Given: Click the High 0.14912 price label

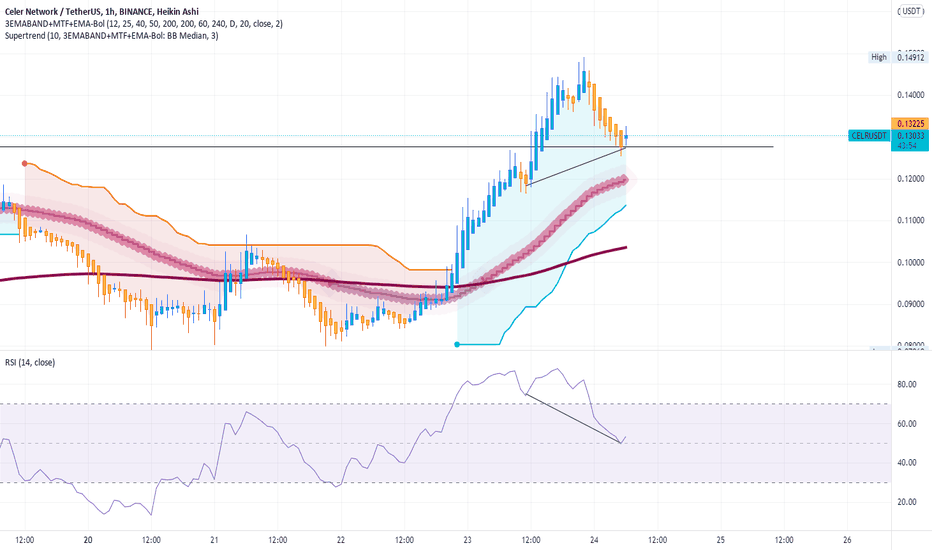Looking at the screenshot, I should click(898, 57).
